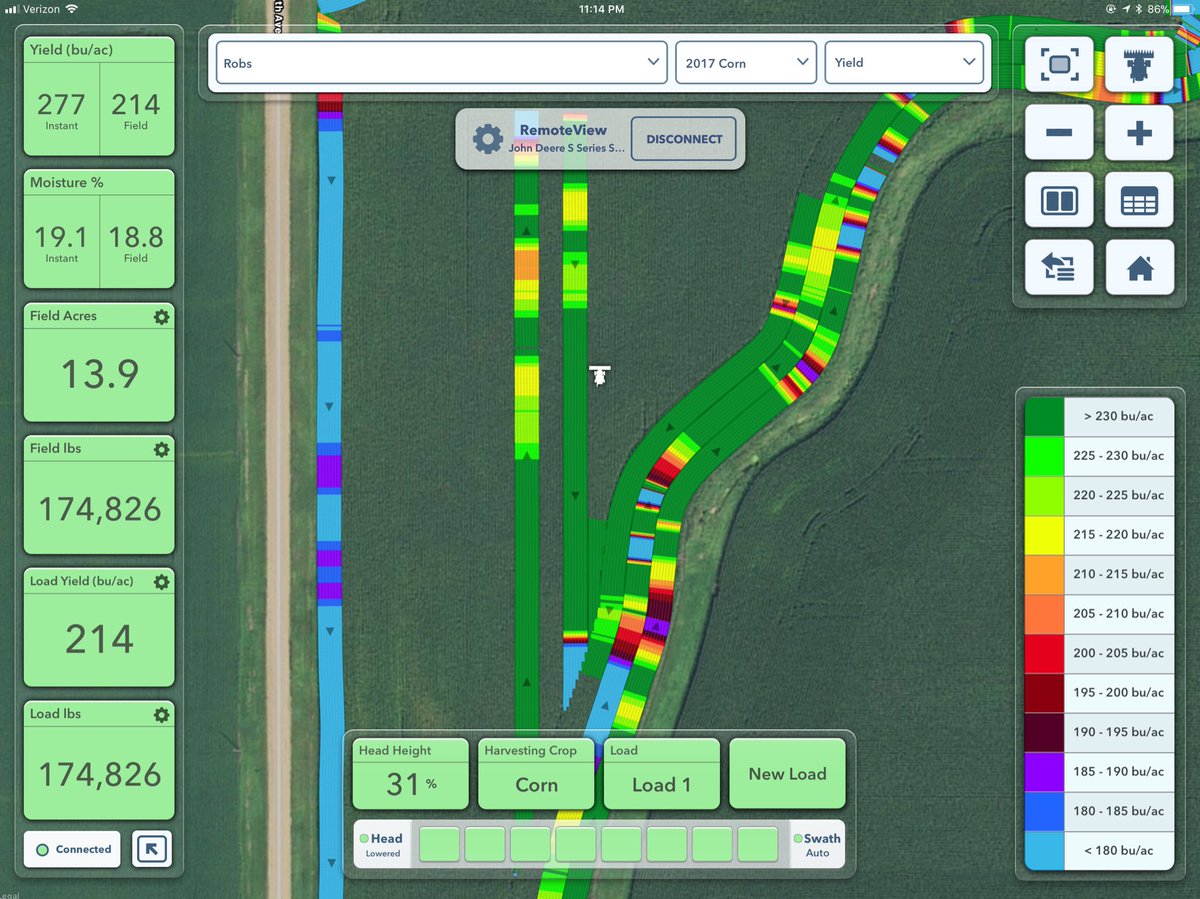Open RemoteView settings gear
Viewport: 1200px width, 899px height.
click(x=487, y=139)
